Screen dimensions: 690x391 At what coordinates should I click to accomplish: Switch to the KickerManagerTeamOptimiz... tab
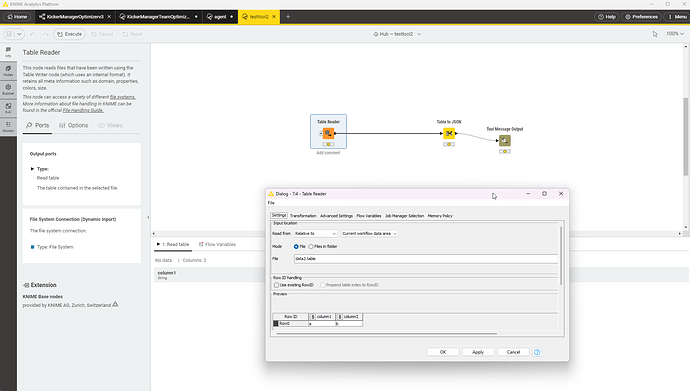pyautogui.click(x=158, y=17)
